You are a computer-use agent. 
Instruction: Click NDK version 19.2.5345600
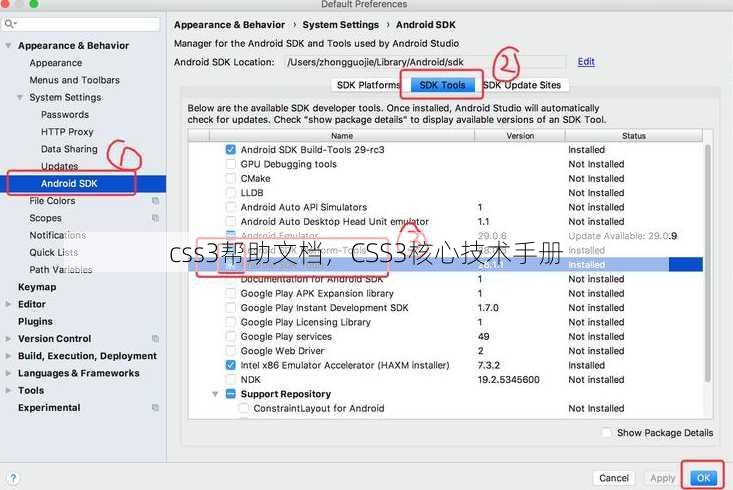(508, 380)
